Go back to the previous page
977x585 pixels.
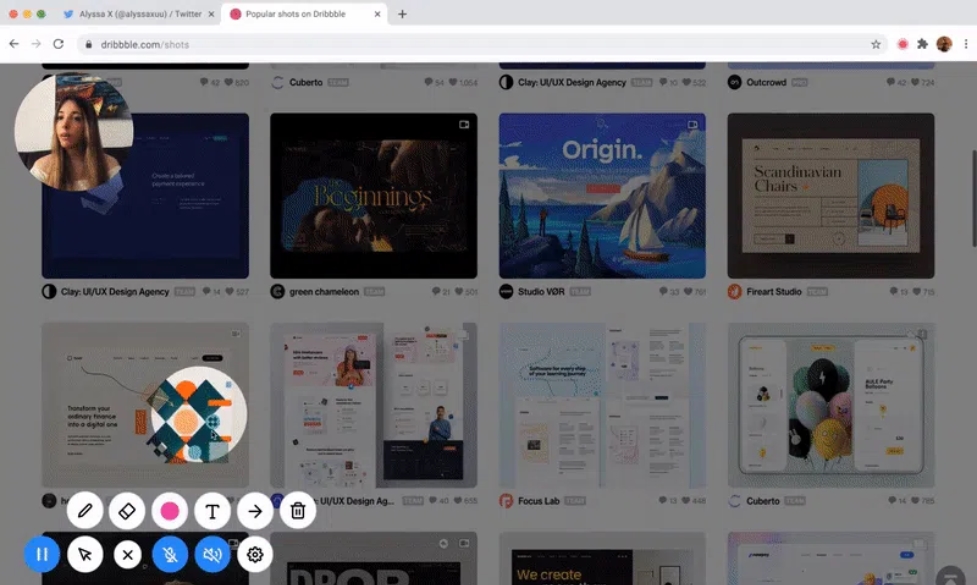[14, 44]
